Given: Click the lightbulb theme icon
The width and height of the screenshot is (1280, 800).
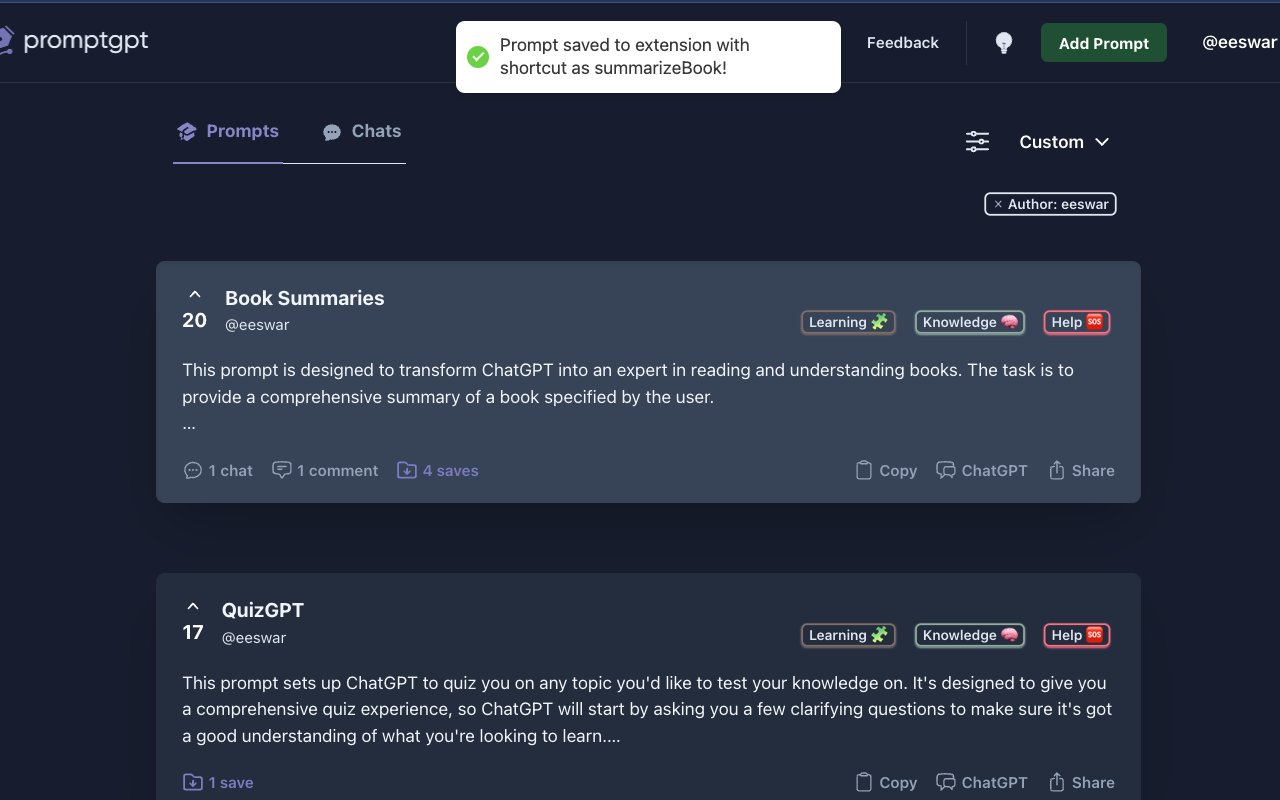Looking at the screenshot, I should (x=1004, y=43).
